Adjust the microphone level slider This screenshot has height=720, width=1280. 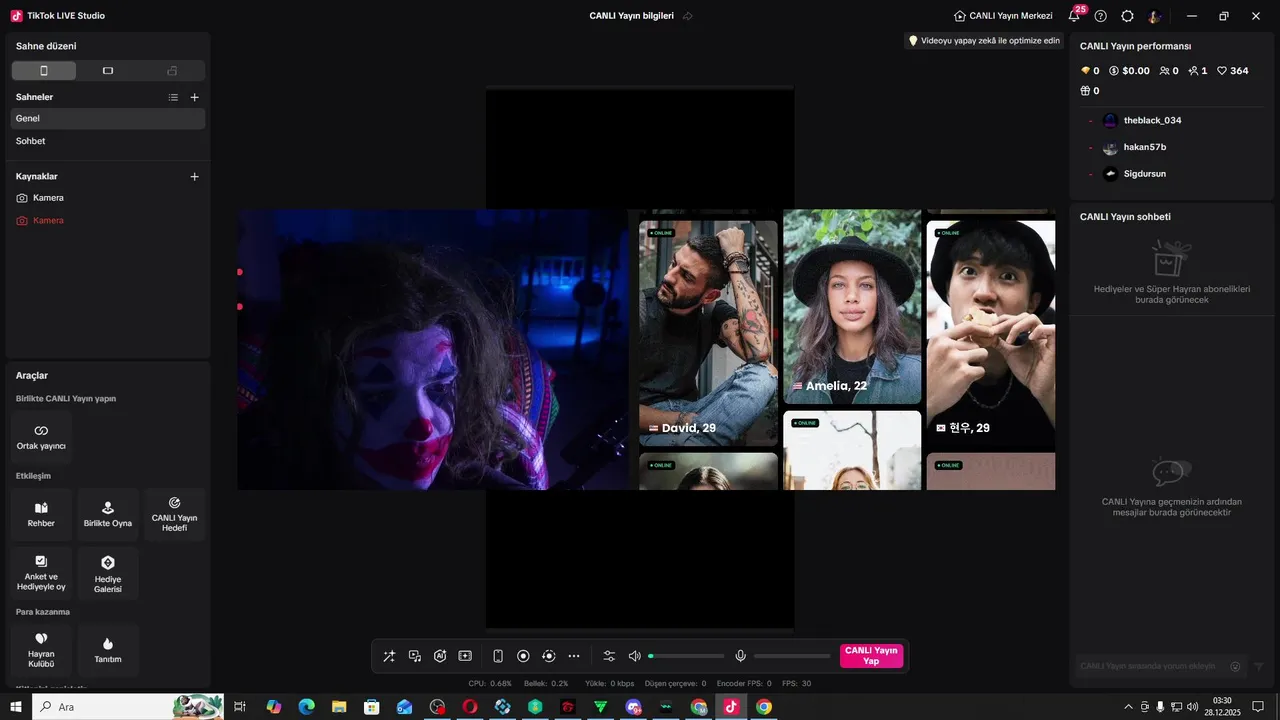point(792,656)
